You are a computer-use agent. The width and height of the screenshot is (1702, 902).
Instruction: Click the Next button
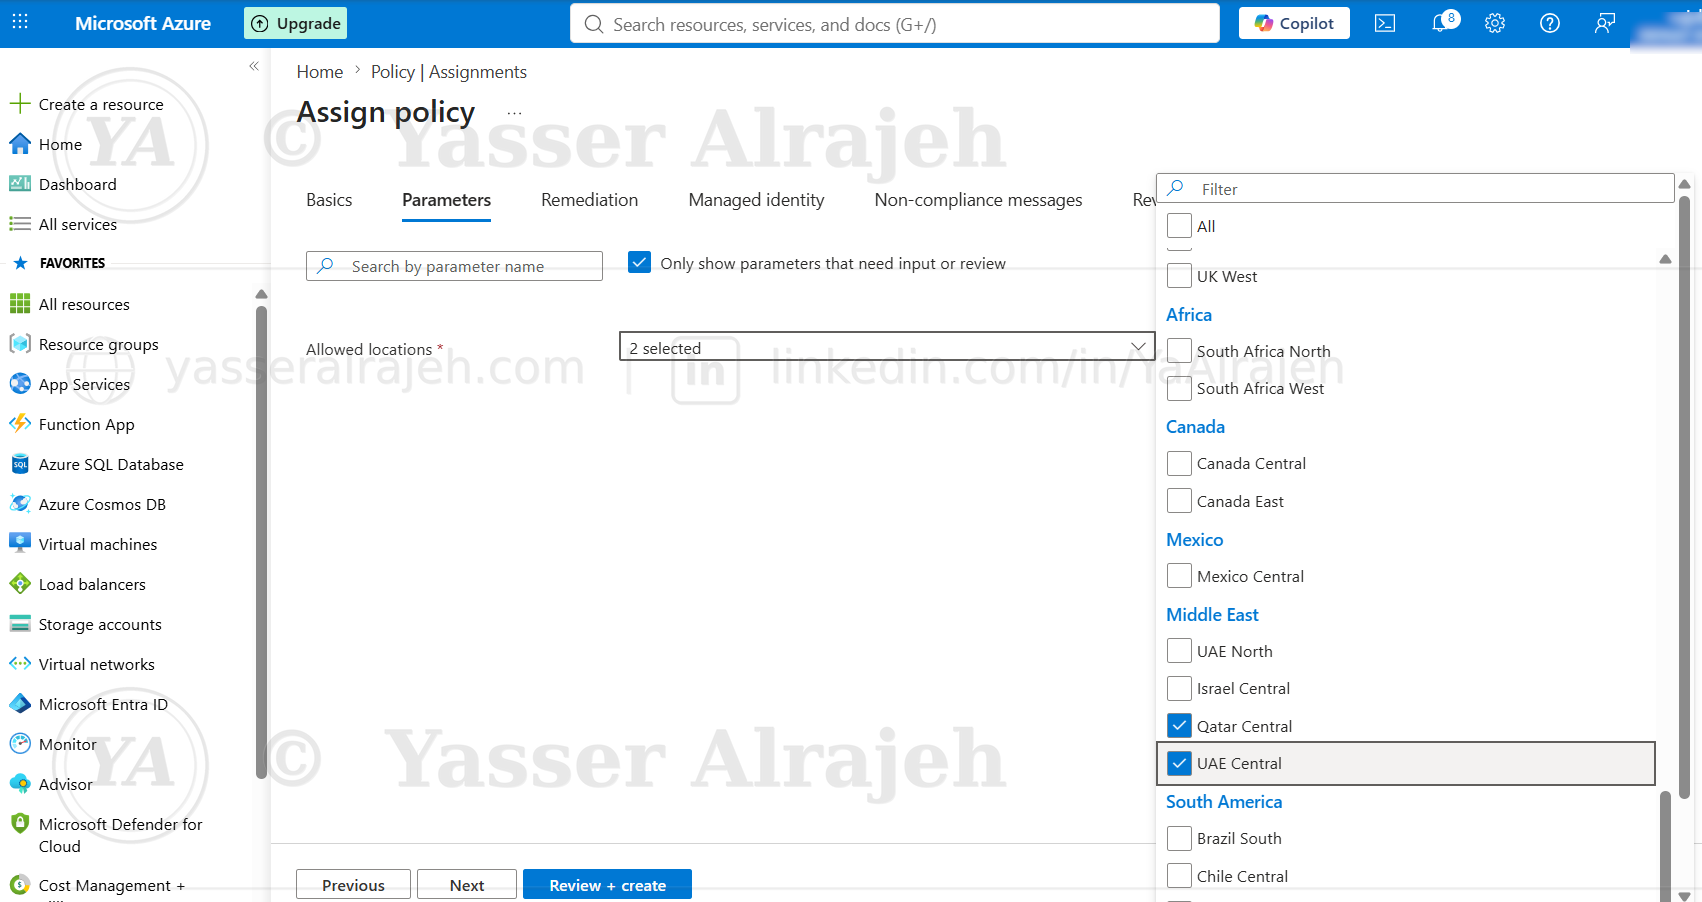(467, 885)
